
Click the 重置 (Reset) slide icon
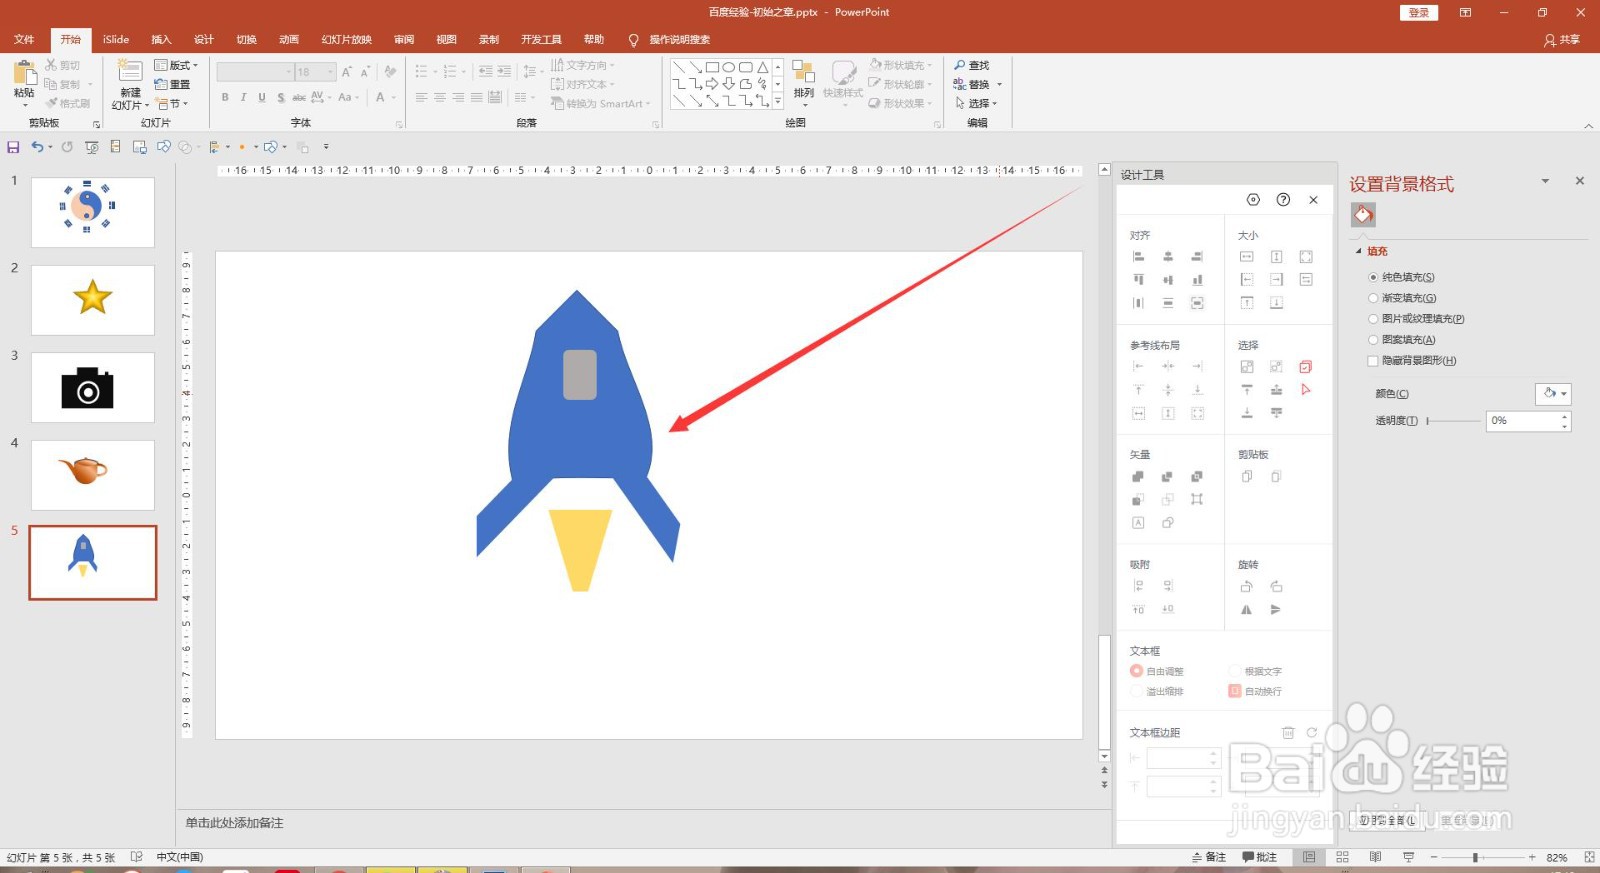pyautogui.click(x=161, y=84)
